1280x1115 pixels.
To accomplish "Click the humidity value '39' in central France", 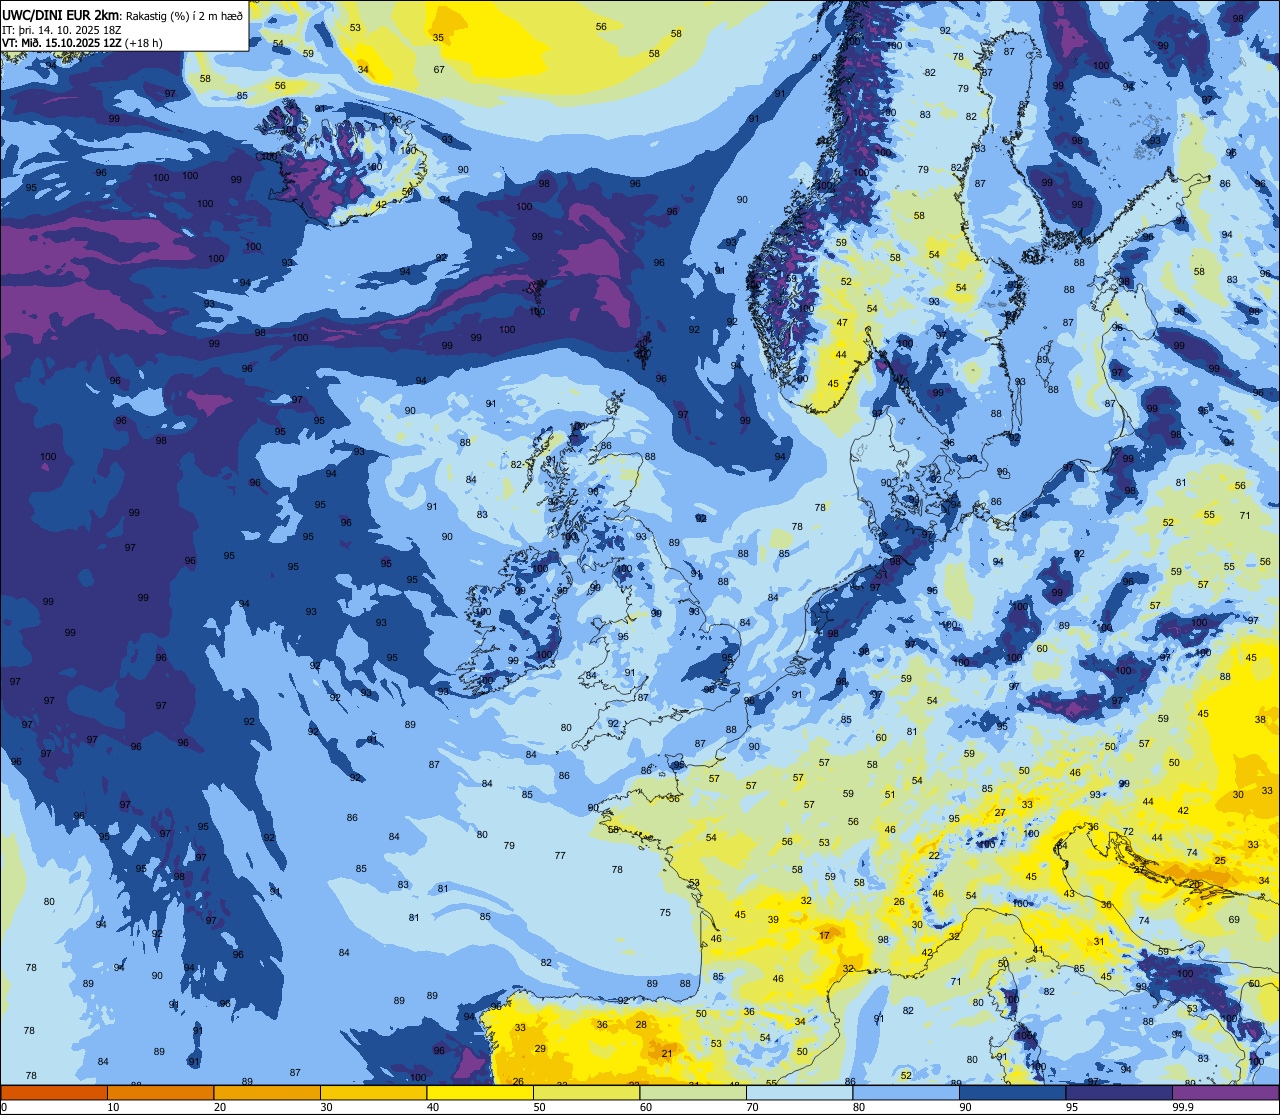I will pos(773,920).
